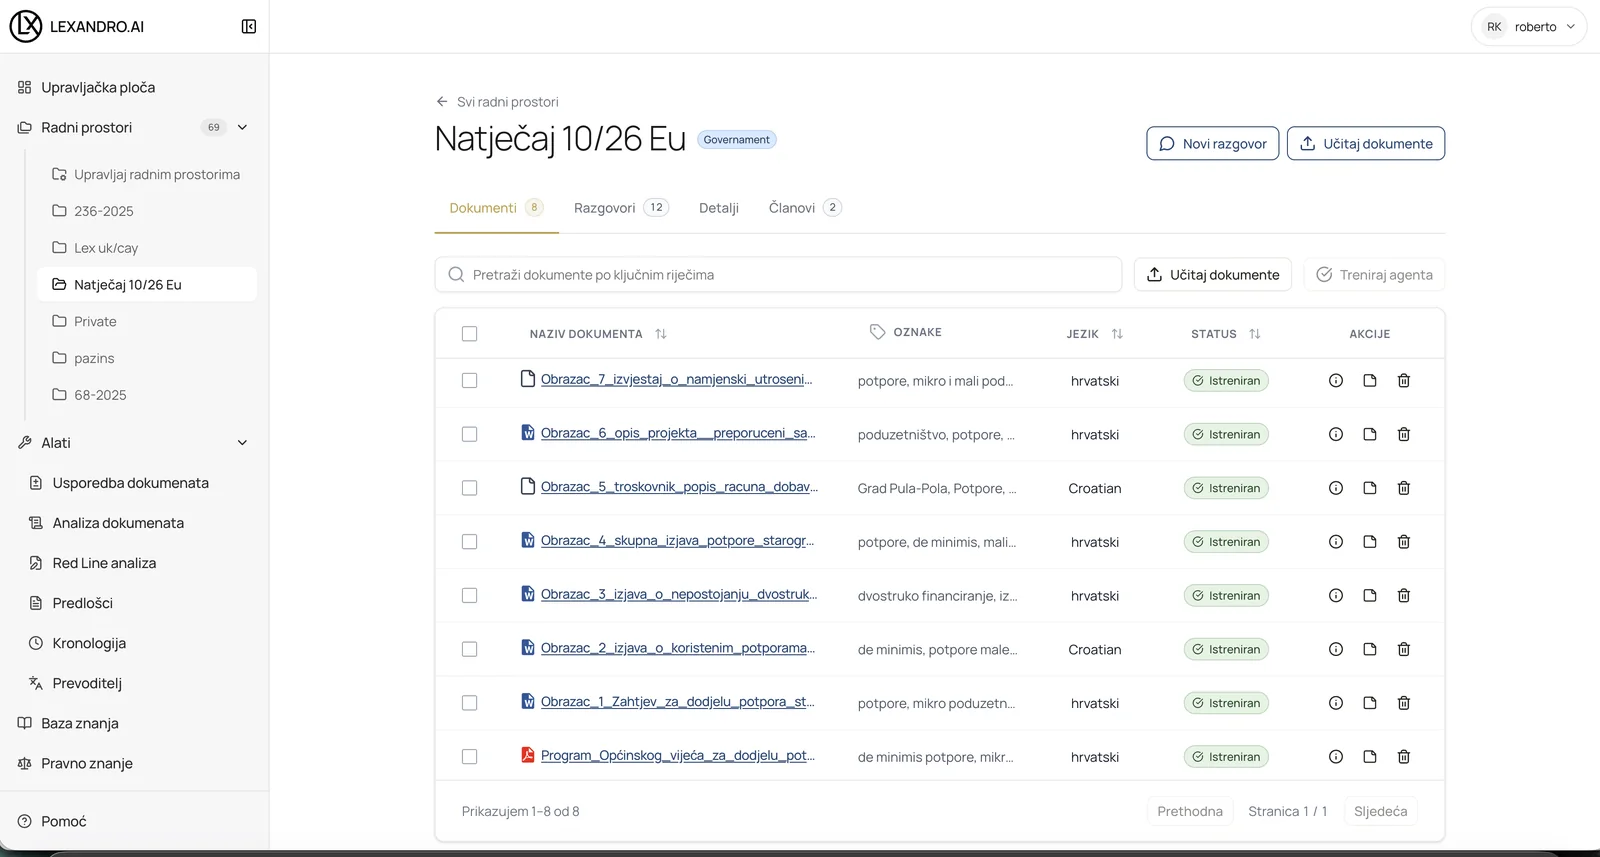Check the box for Obrazac_4 document
This screenshot has width=1600, height=857.
pos(469,542)
